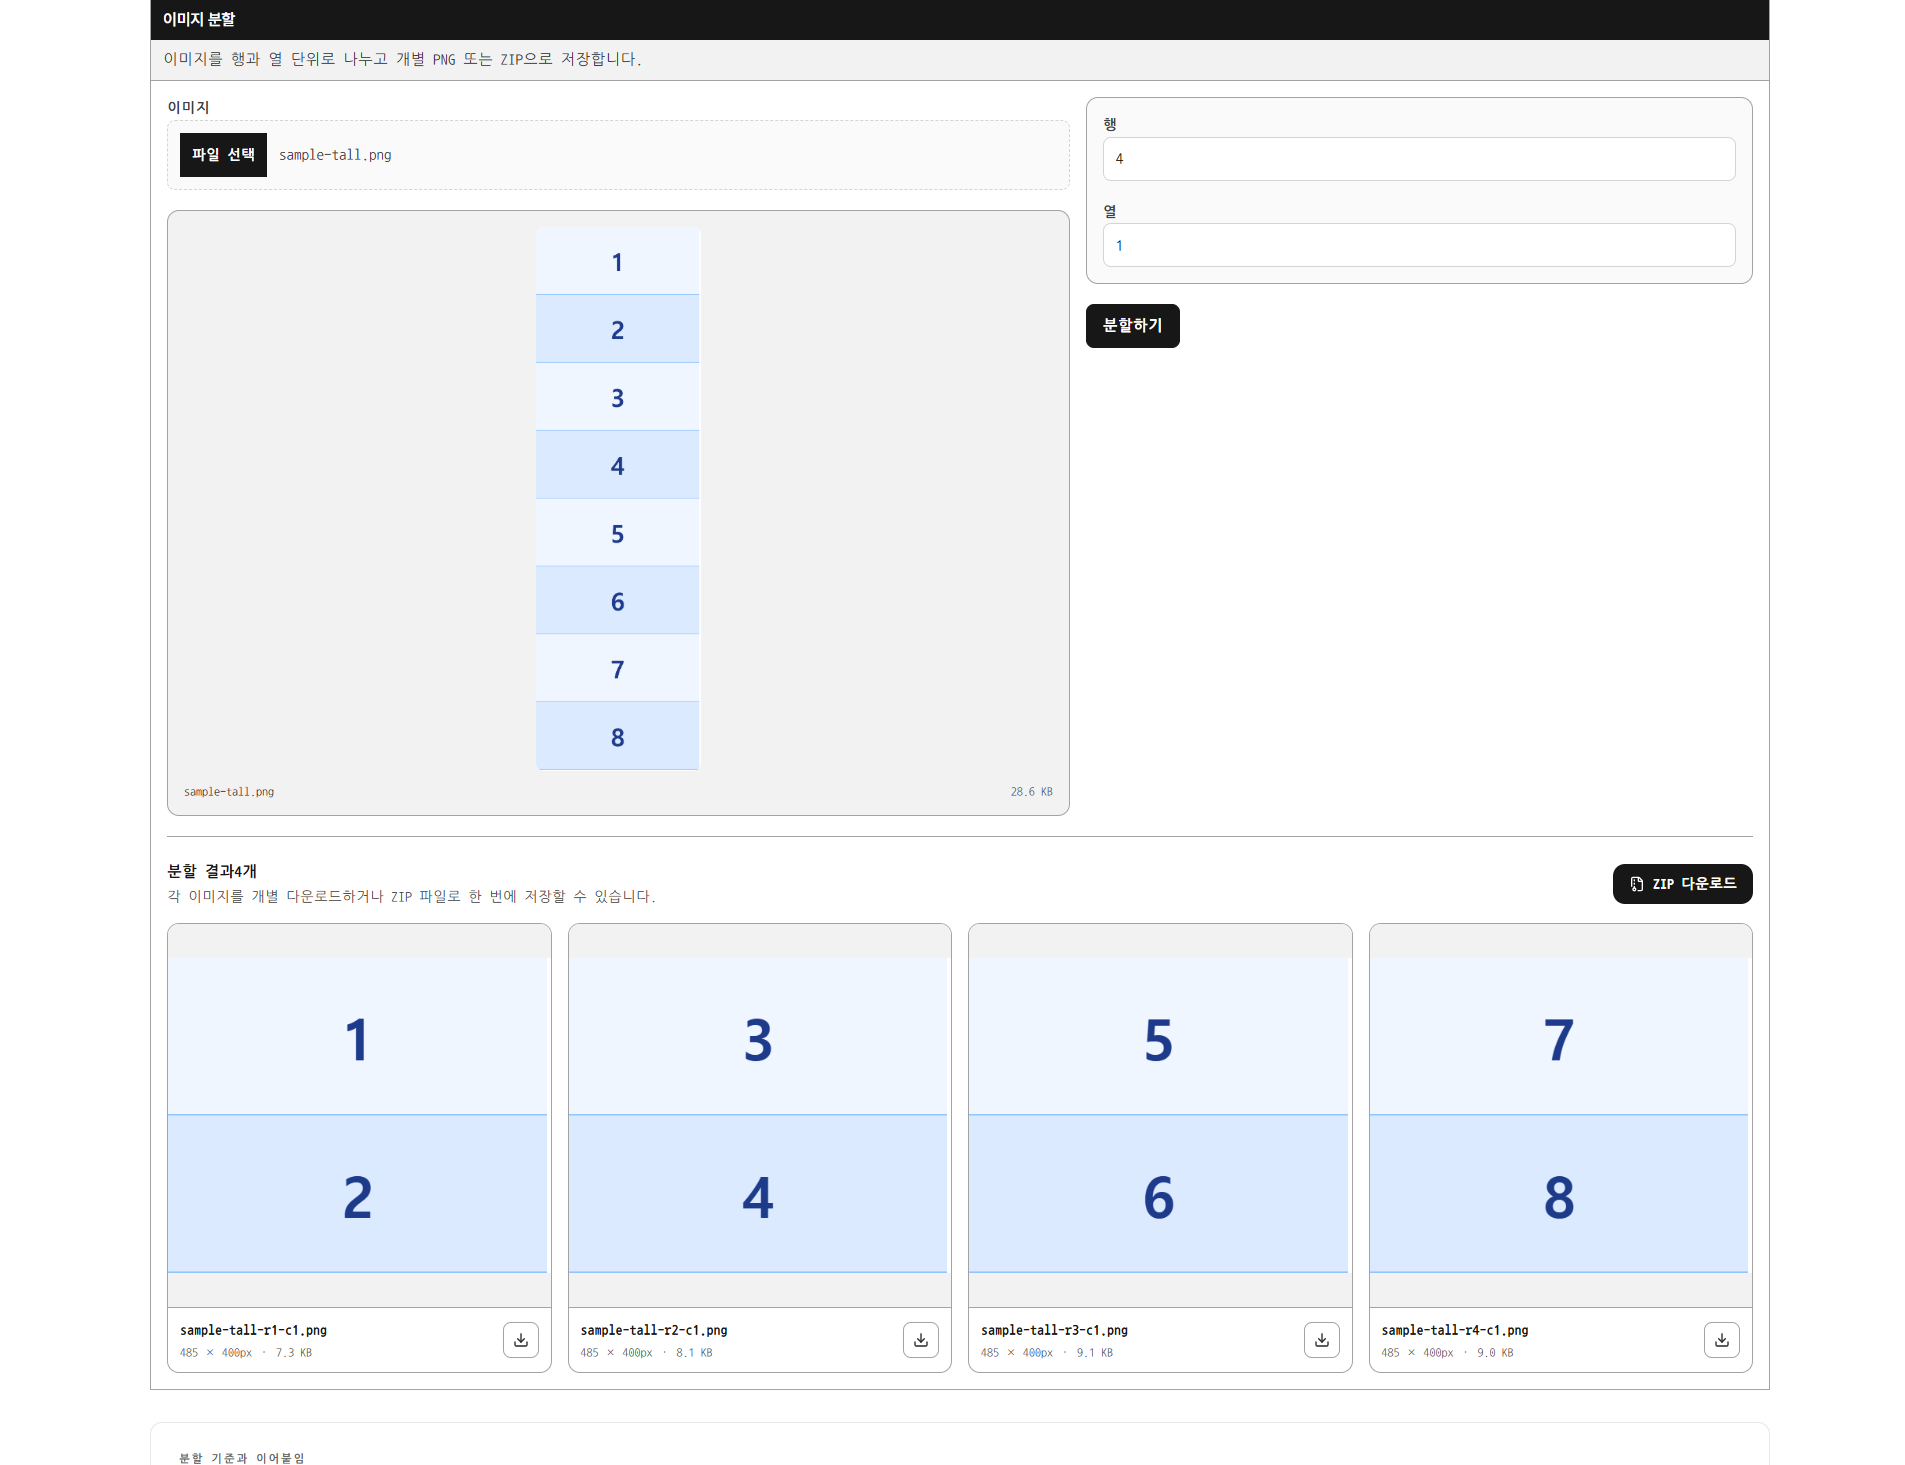The image size is (1905, 1465).
Task: Click the 이미지 분할 title bar
Action: pyautogui.click(x=959, y=20)
